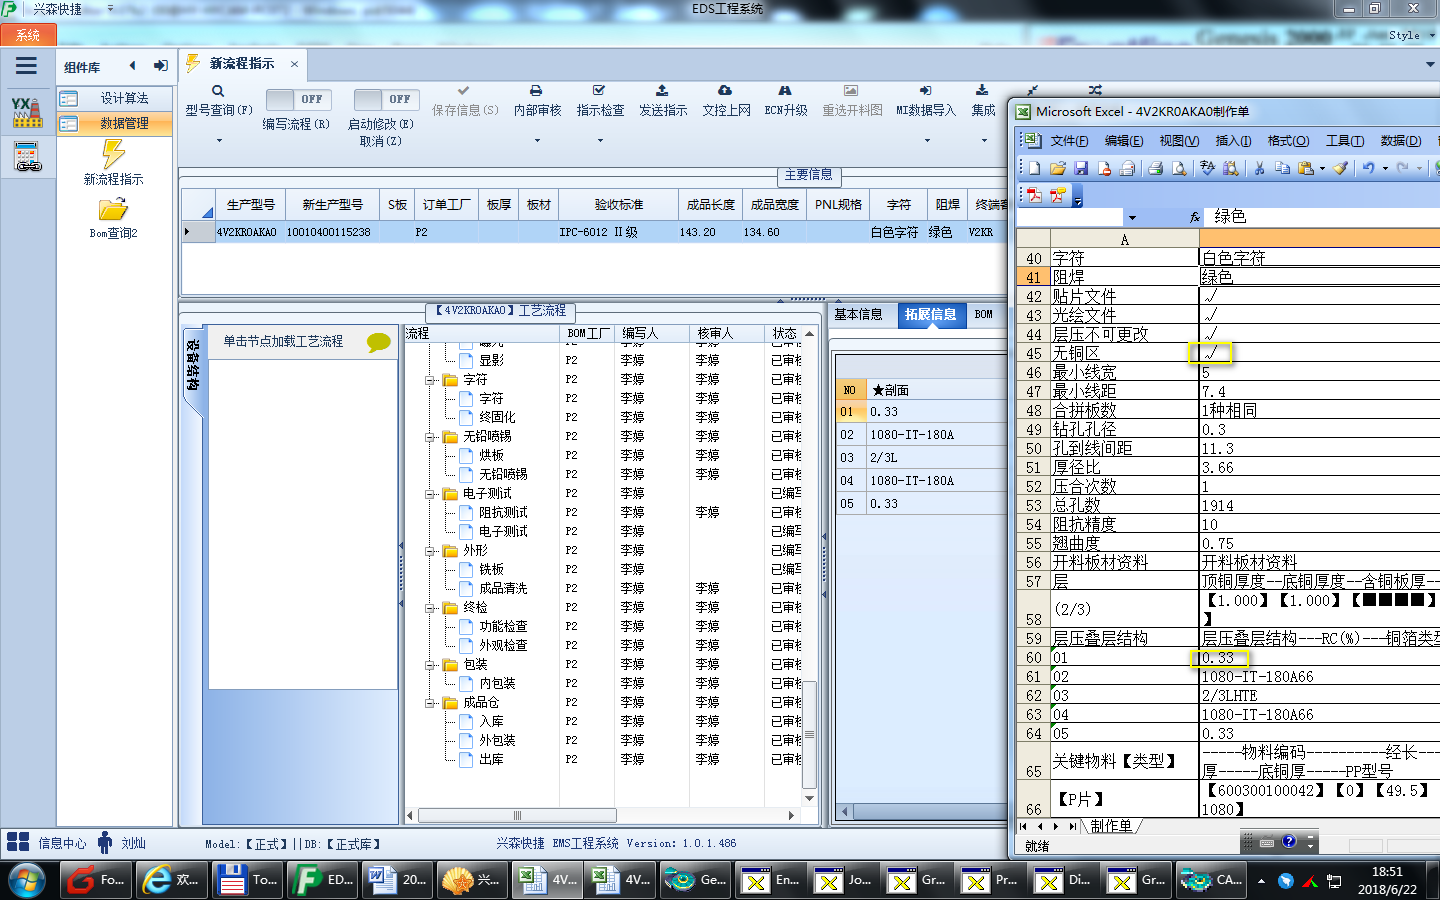The width and height of the screenshot is (1440, 900).
Task: Select the calculator-link sidebar icon
Action: pyautogui.click(x=27, y=157)
